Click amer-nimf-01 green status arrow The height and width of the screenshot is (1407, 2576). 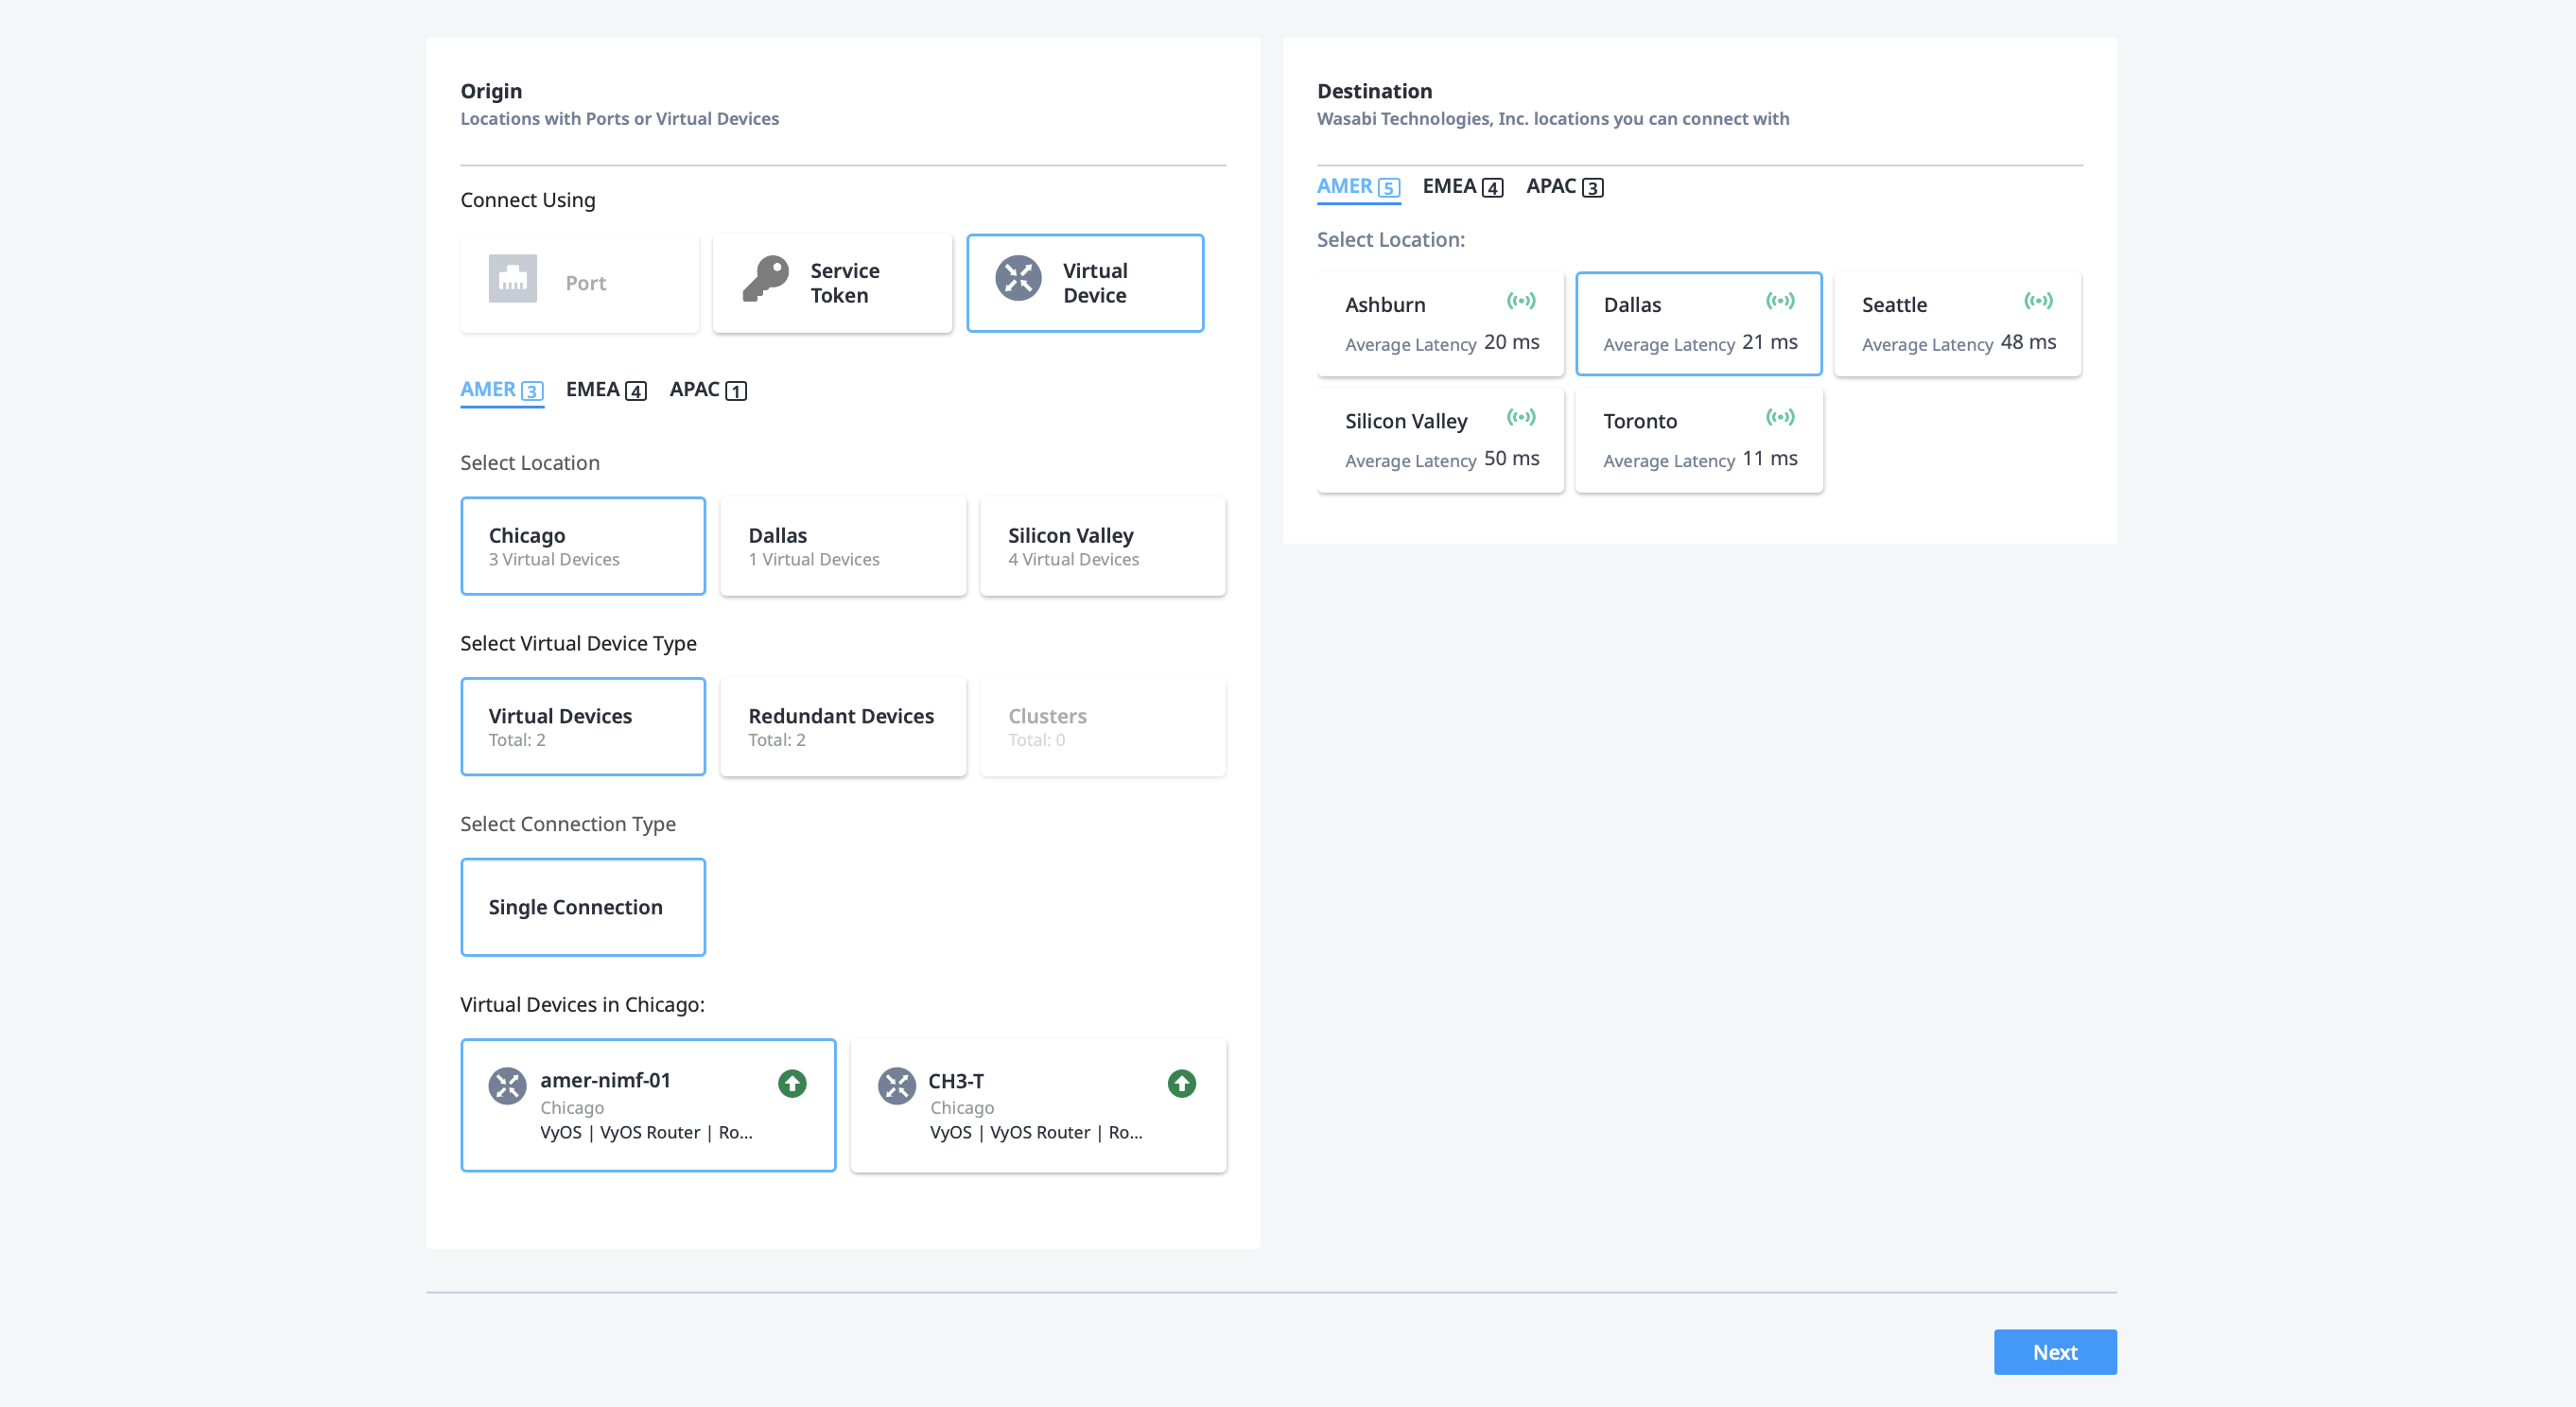tap(792, 1084)
